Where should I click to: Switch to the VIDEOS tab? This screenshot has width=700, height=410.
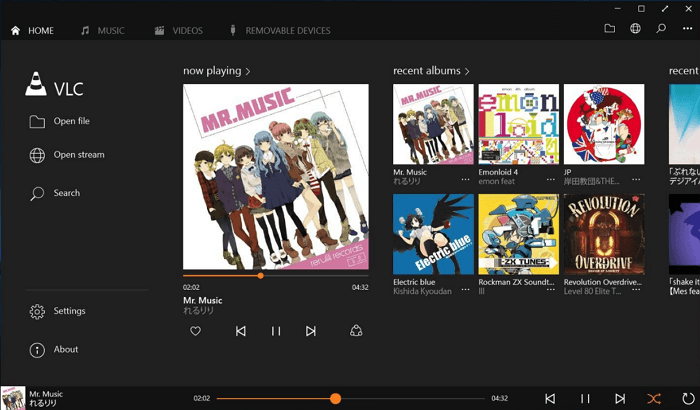coord(179,30)
